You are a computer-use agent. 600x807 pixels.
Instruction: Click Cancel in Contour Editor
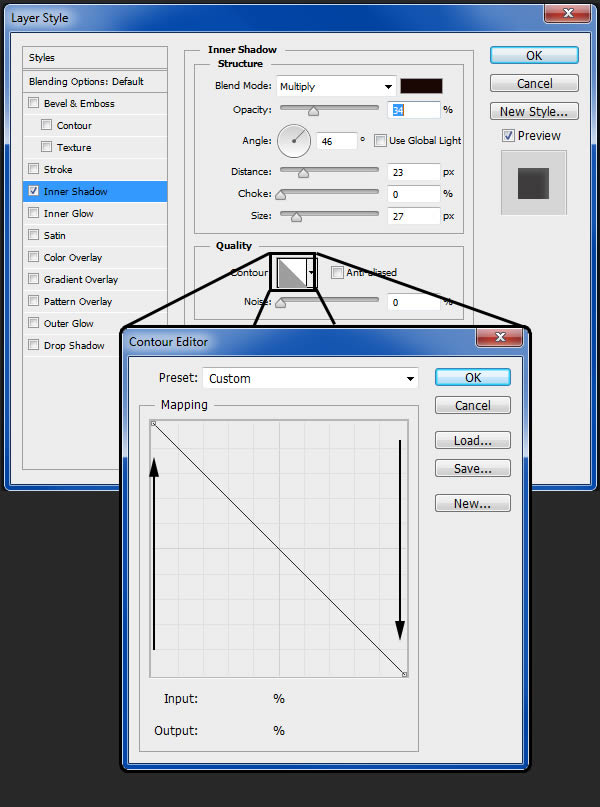473,405
